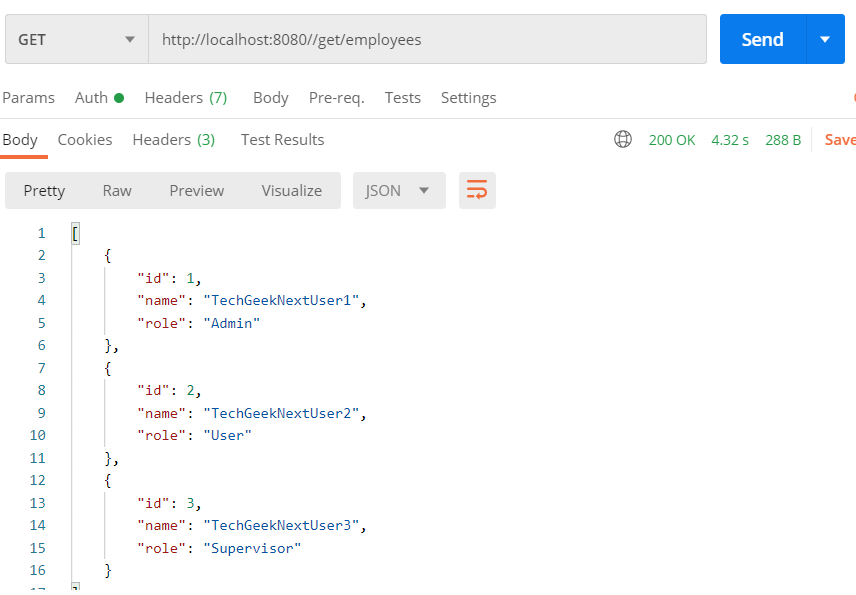The image size is (856, 595).
Task: Open the Params request tab
Action: 28,98
